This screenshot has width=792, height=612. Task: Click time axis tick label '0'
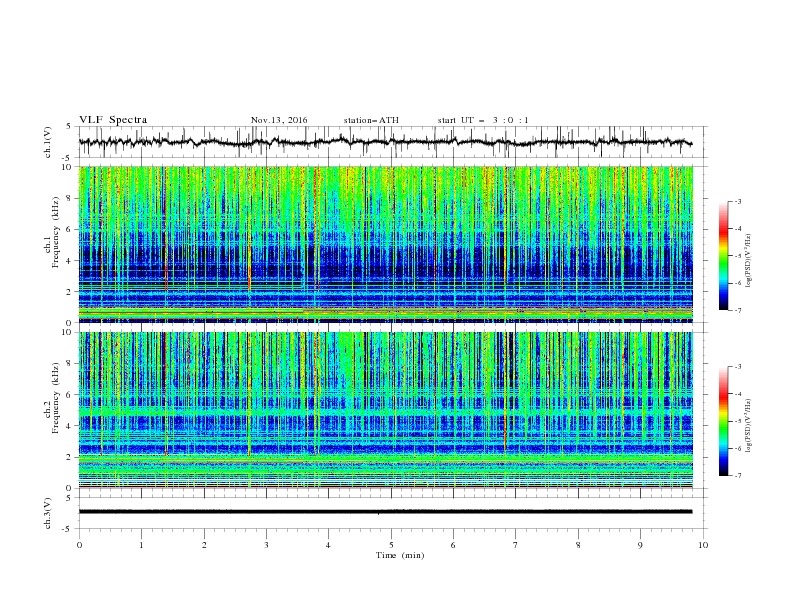79,545
